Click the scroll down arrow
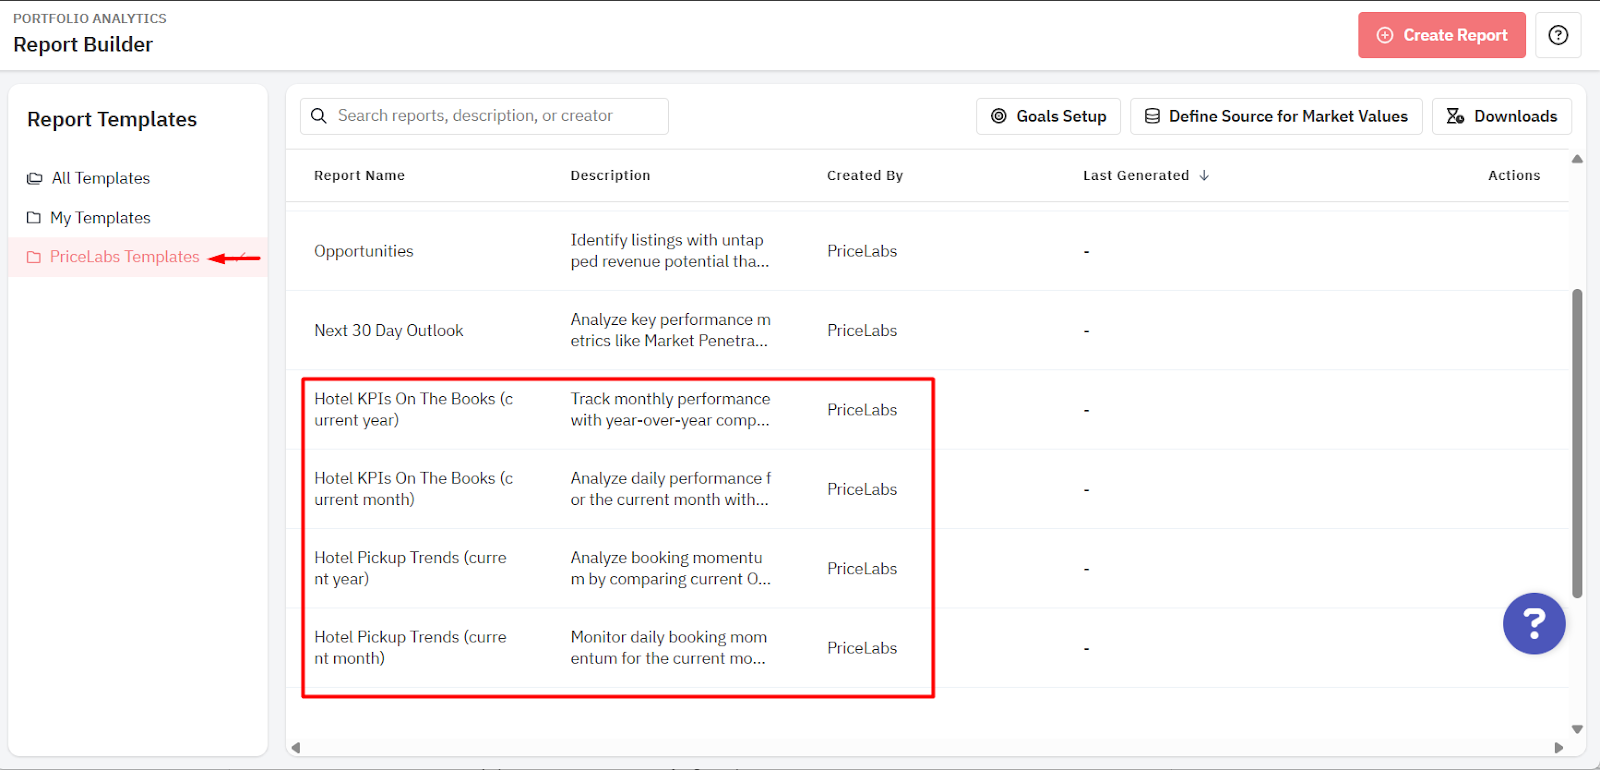The image size is (1600, 770). coord(1577,729)
